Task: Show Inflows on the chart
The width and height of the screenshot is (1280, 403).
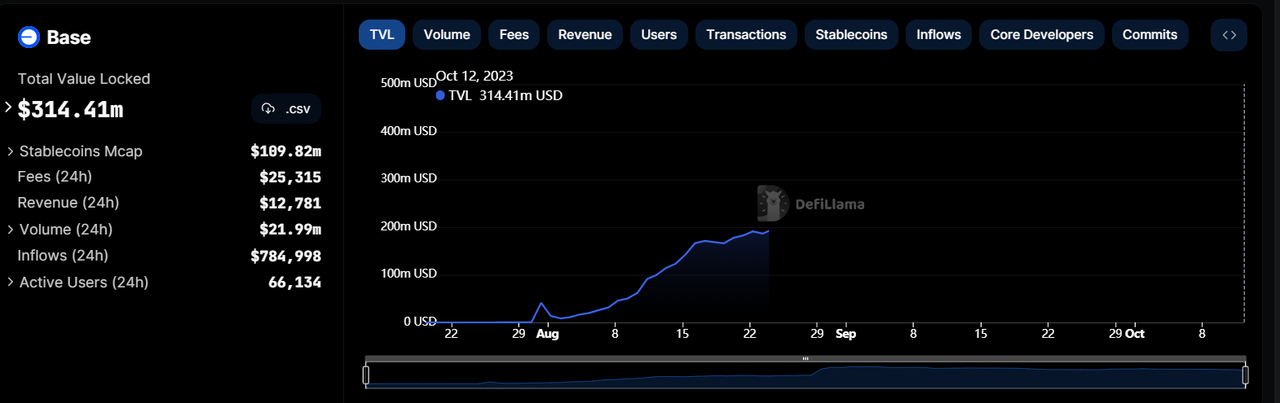Action: 939,35
